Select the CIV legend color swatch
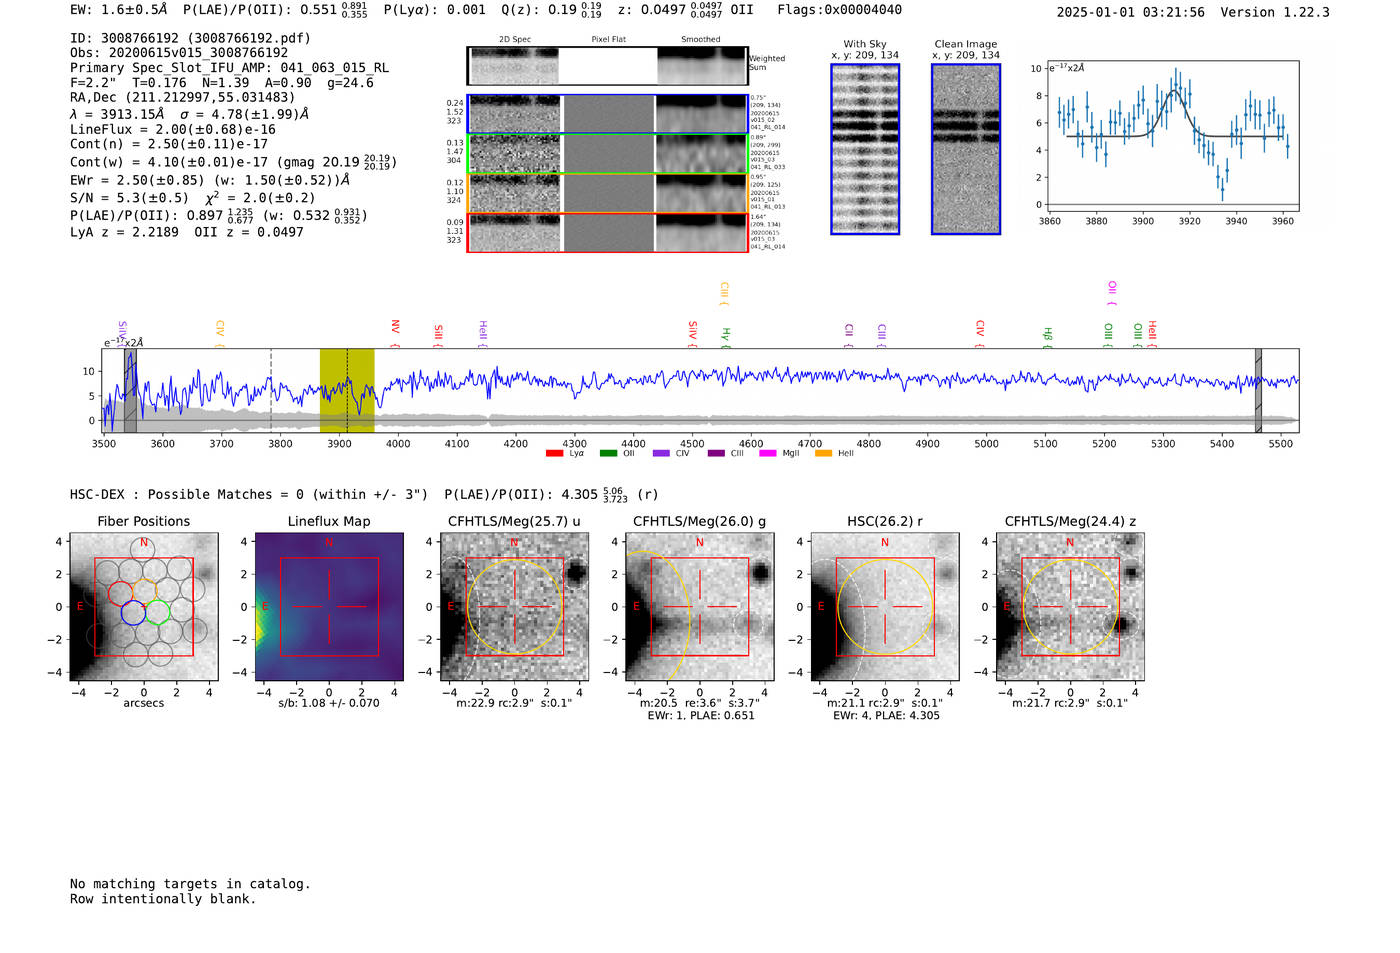 [x=661, y=454]
